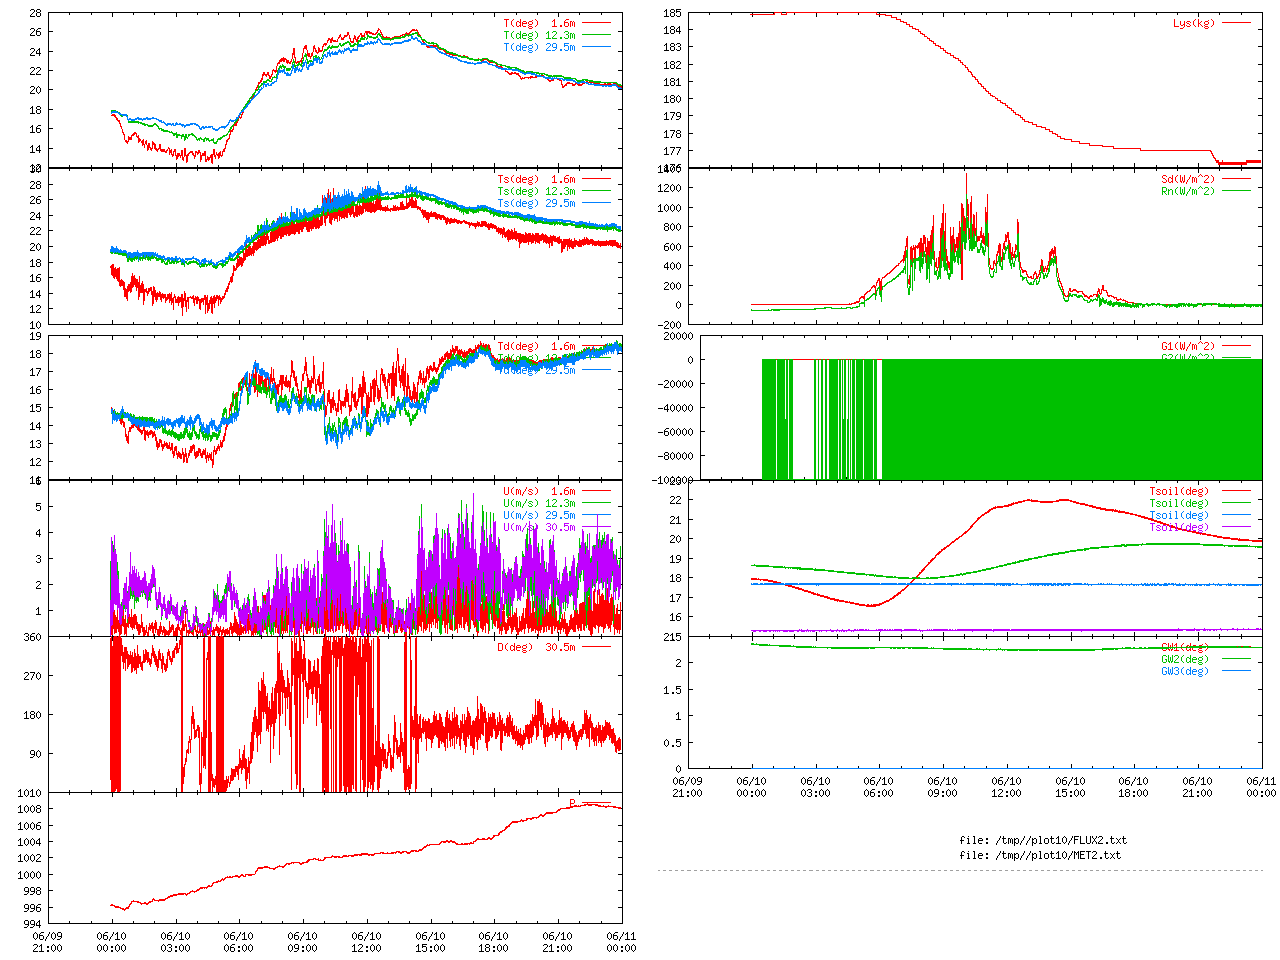
Task: Pick the 'U(m/s) 29.5m' legend label
Action: click(540, 516)
